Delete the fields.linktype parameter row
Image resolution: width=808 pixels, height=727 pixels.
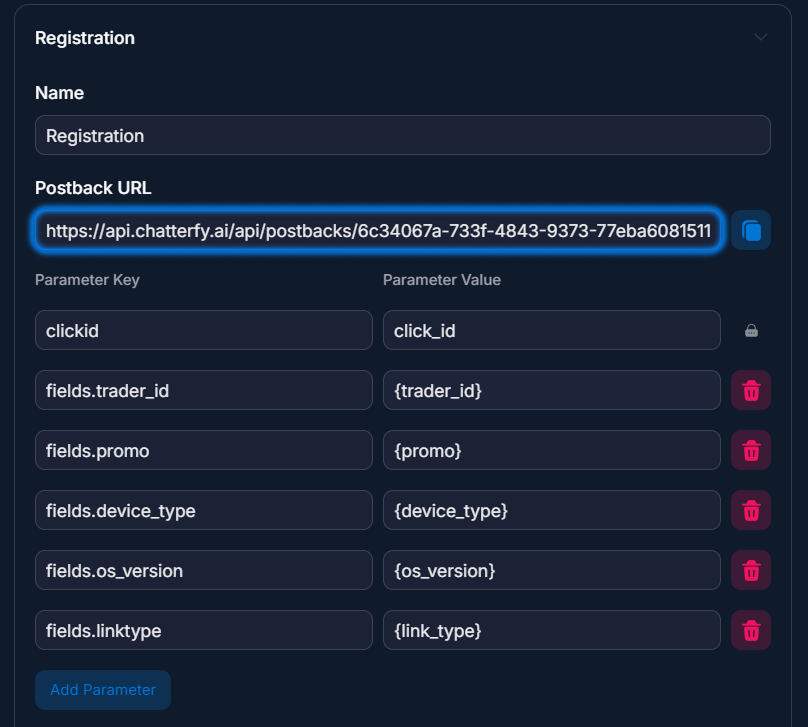pyautogui.click(x=751, y=631)
